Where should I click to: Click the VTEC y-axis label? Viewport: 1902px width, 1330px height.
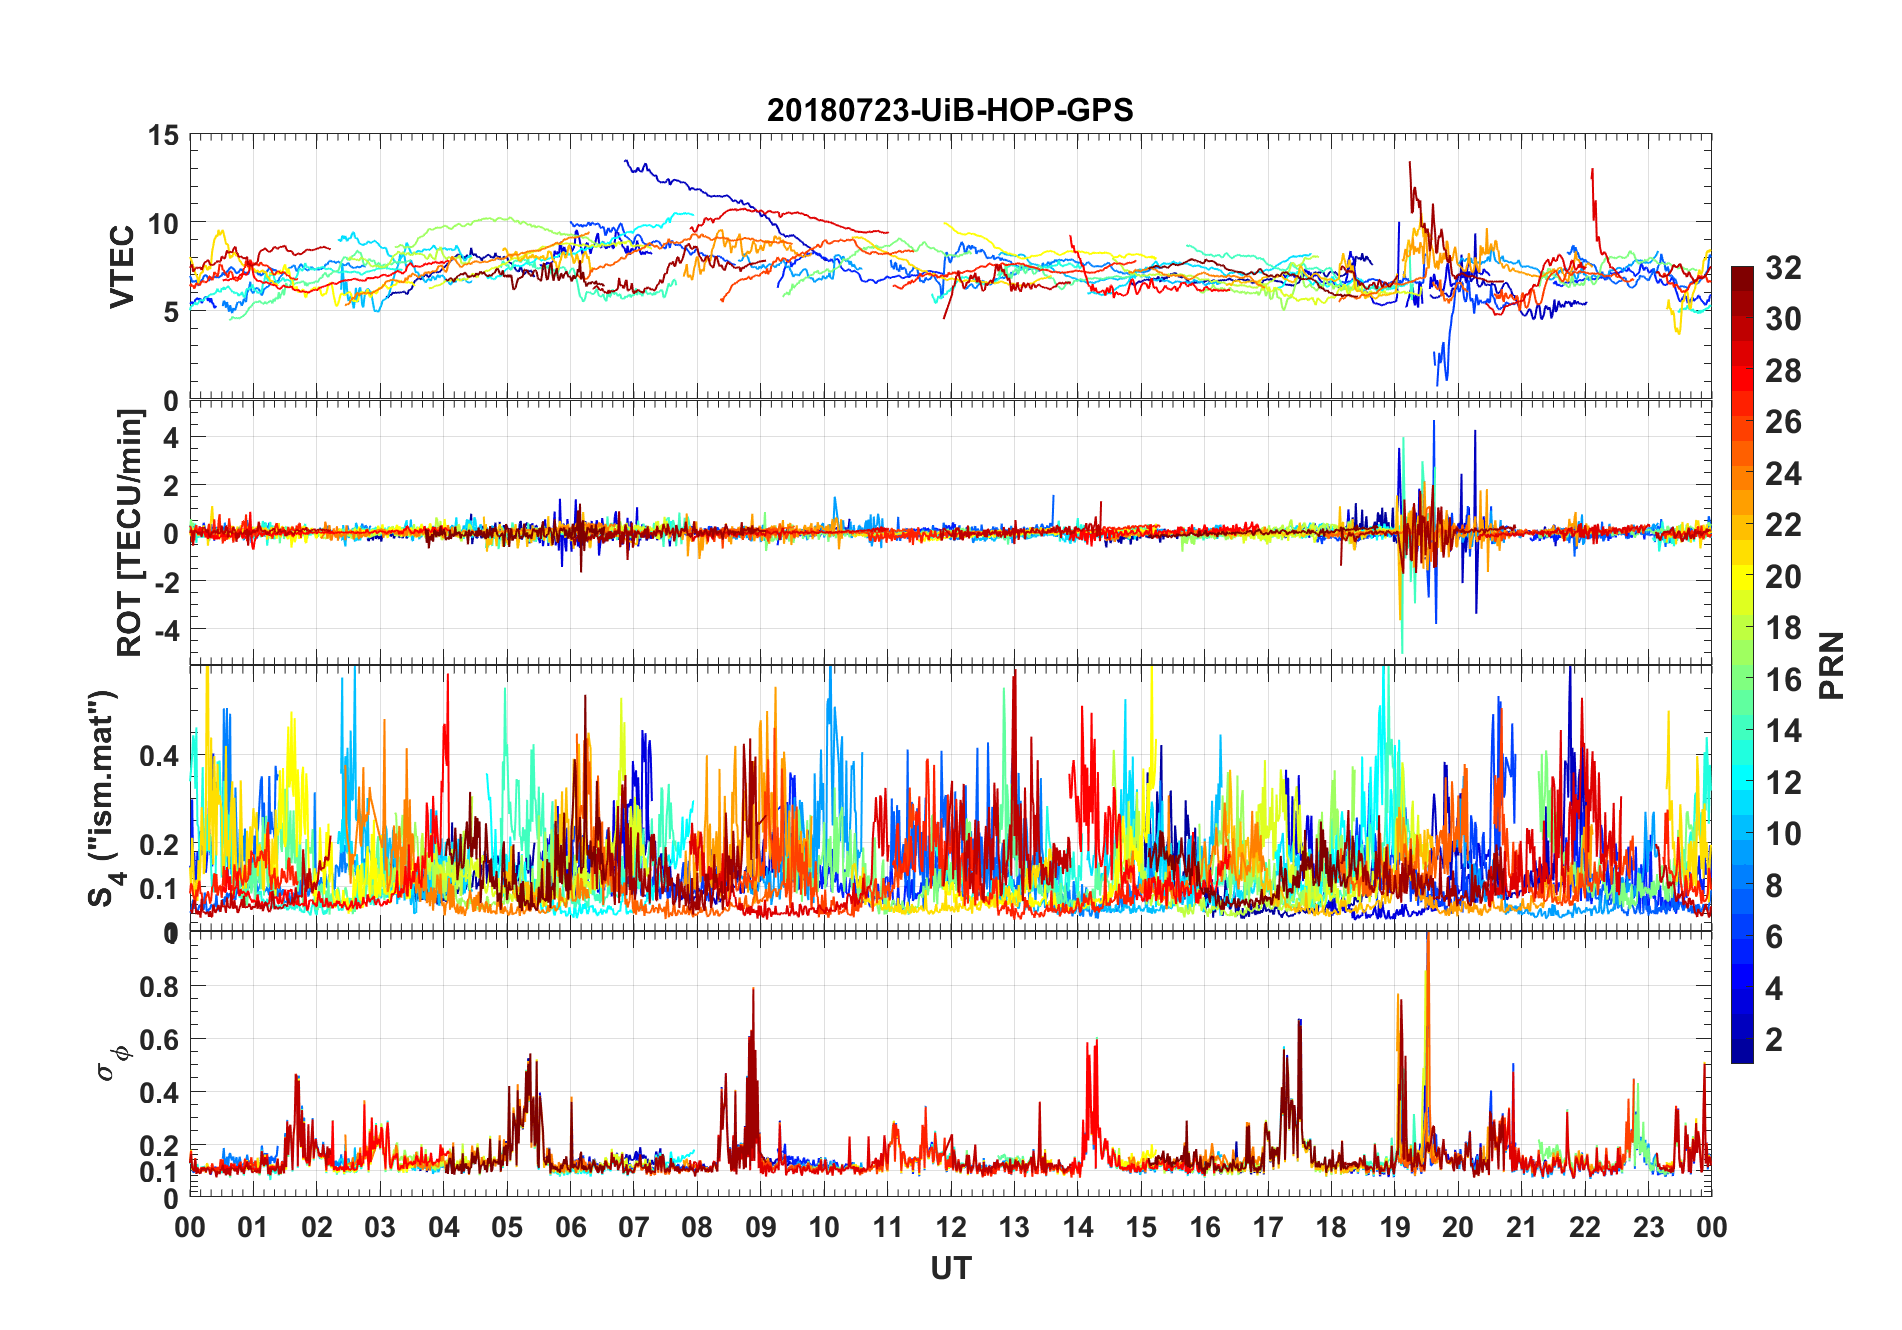(122, 267)
